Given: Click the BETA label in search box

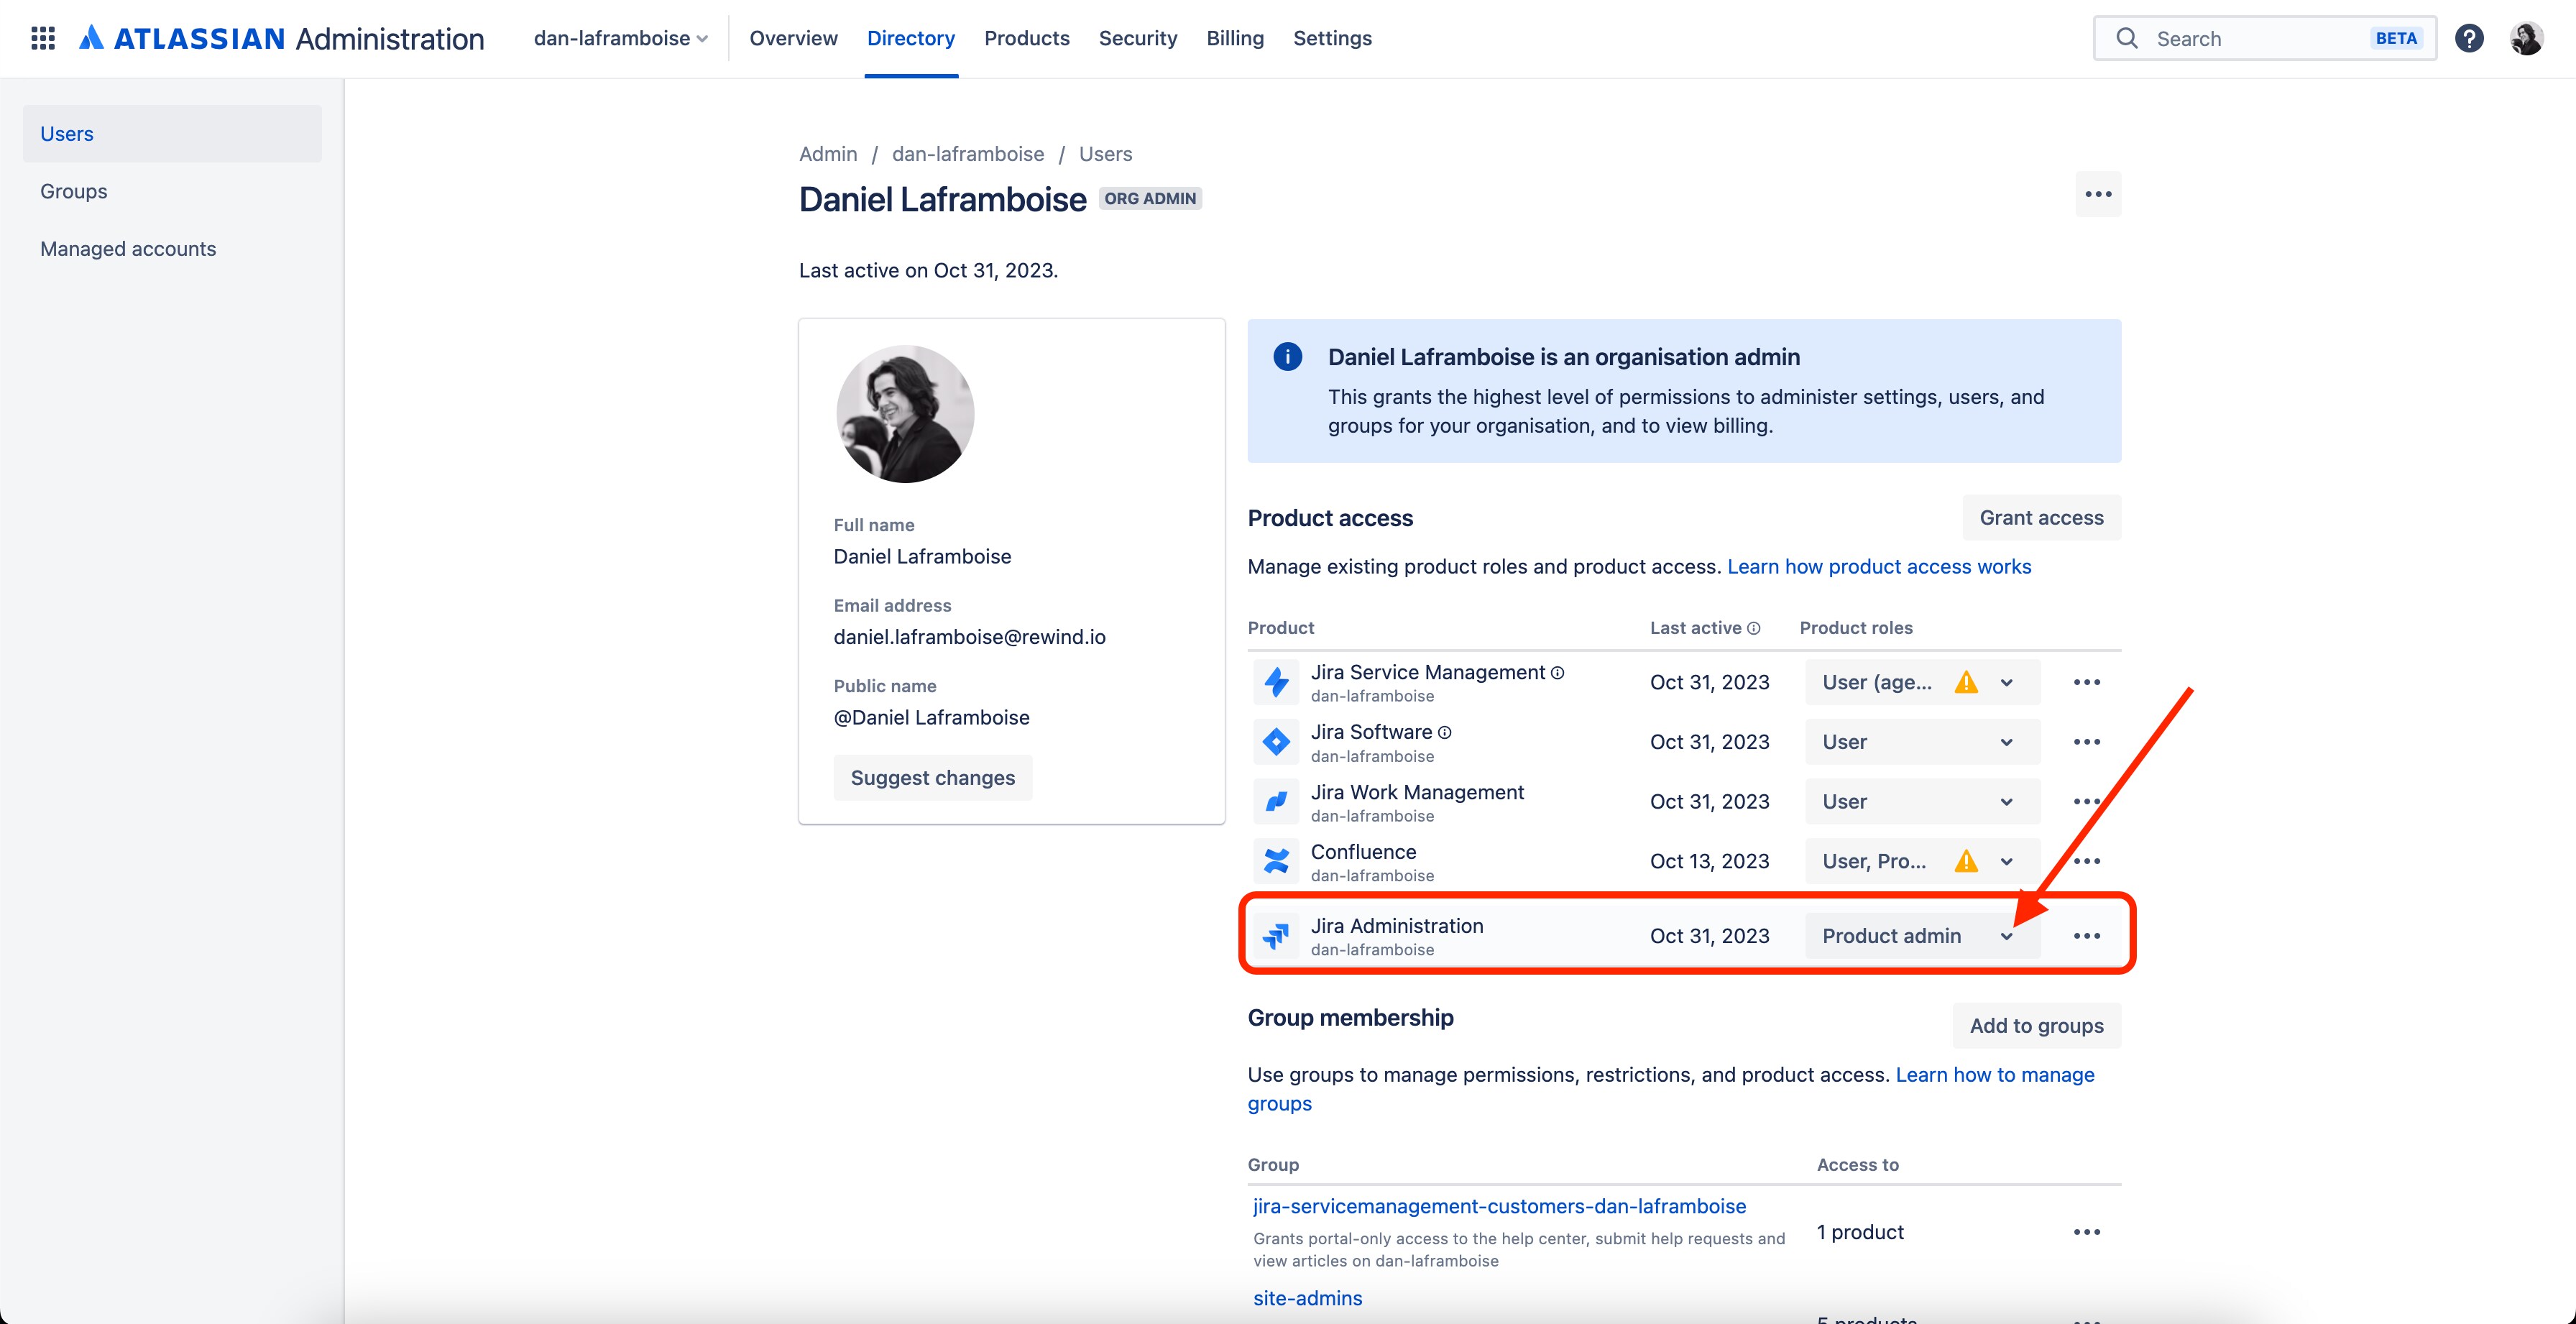Looking at the screenshot, I should (2396, 38).
